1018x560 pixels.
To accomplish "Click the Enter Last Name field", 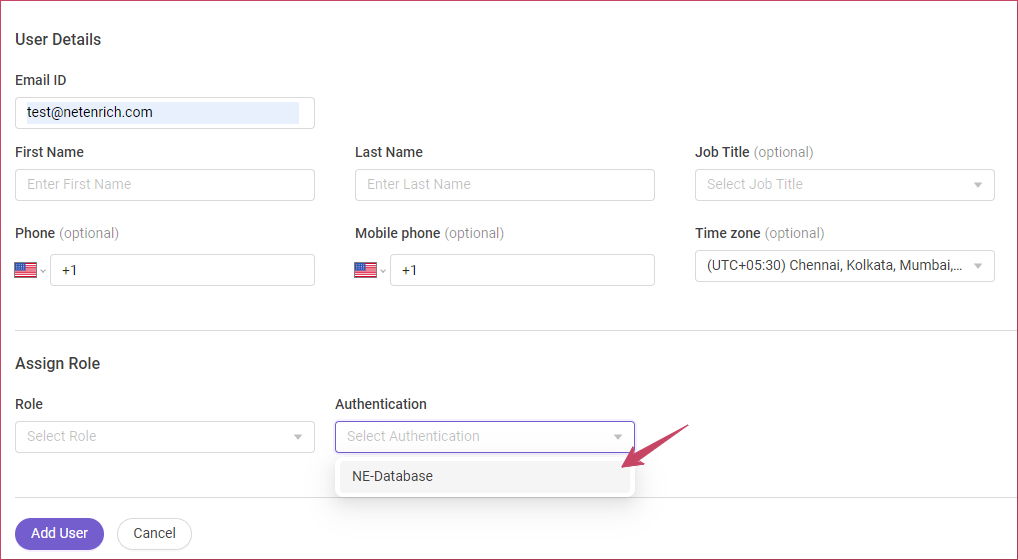I will [x=504, y=185].
